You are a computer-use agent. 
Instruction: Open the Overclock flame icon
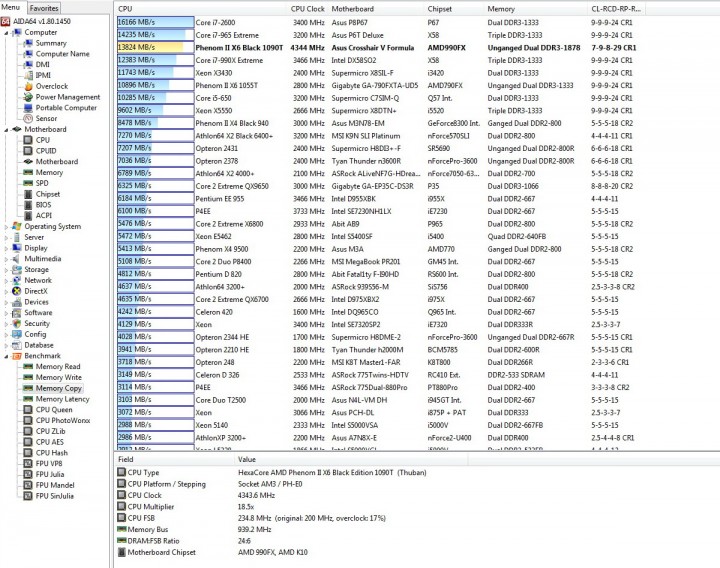coord(28,86)
